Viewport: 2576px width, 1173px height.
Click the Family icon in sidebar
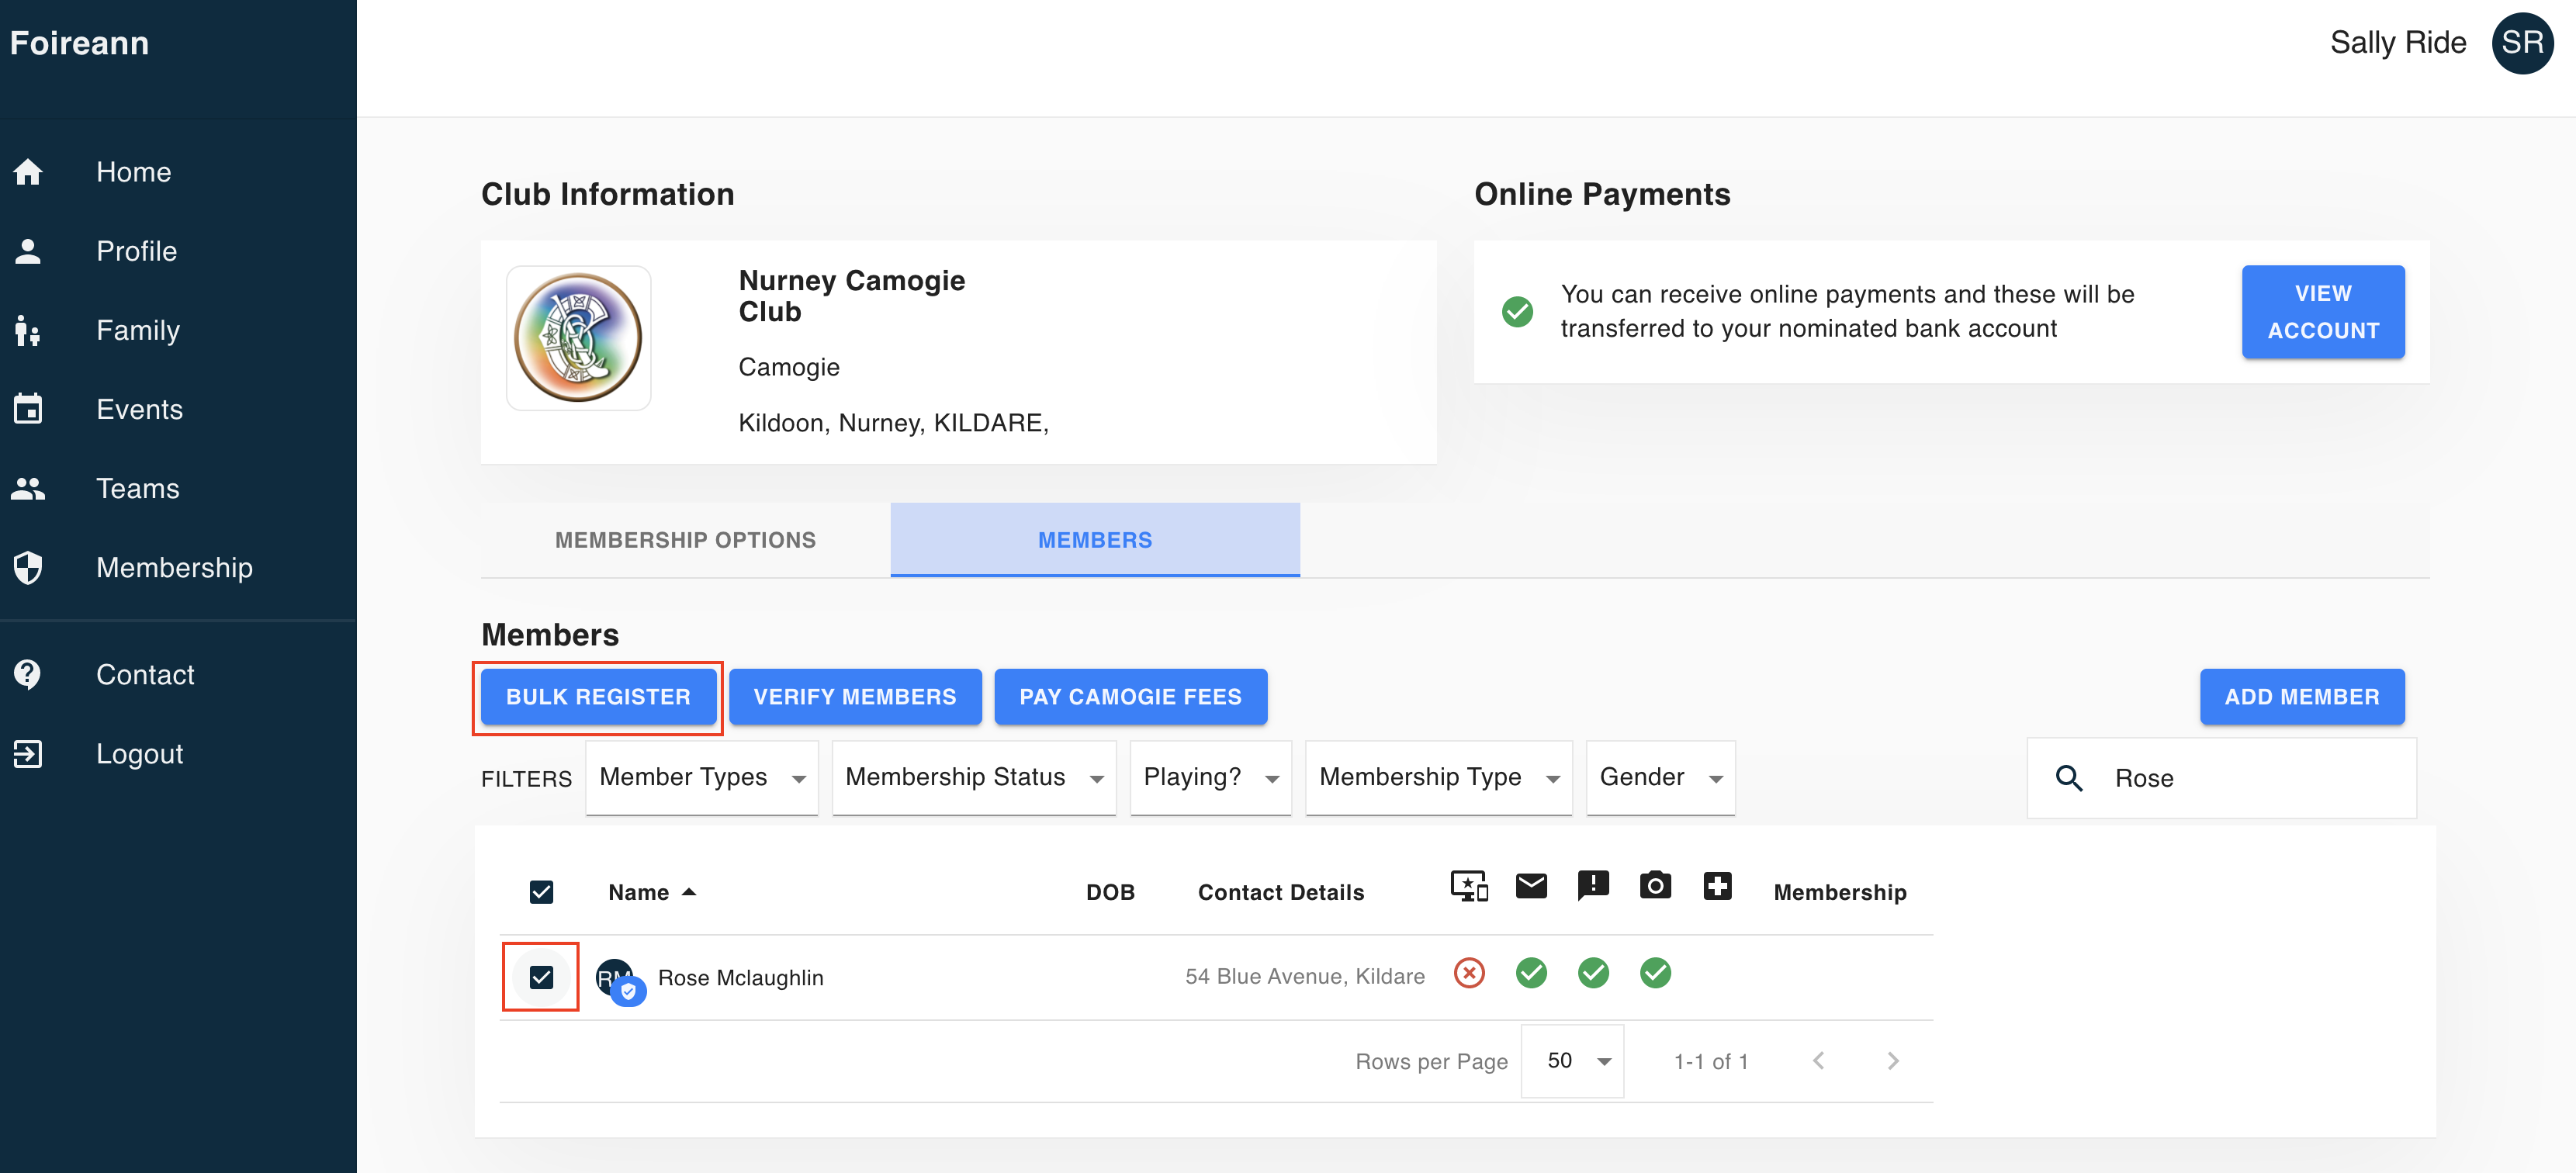click(28, 330)
